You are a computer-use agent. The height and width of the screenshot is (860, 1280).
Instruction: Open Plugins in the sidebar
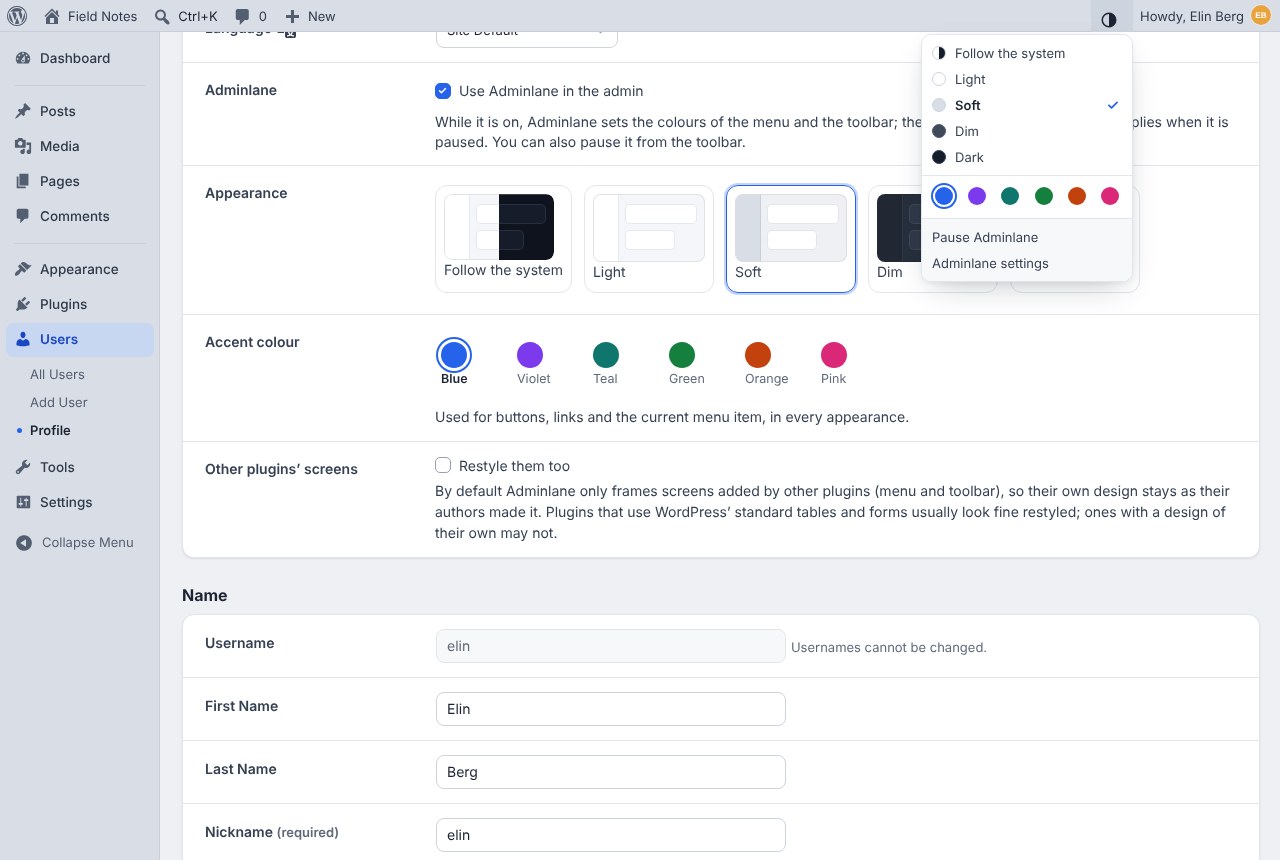(x=80, y=304)
